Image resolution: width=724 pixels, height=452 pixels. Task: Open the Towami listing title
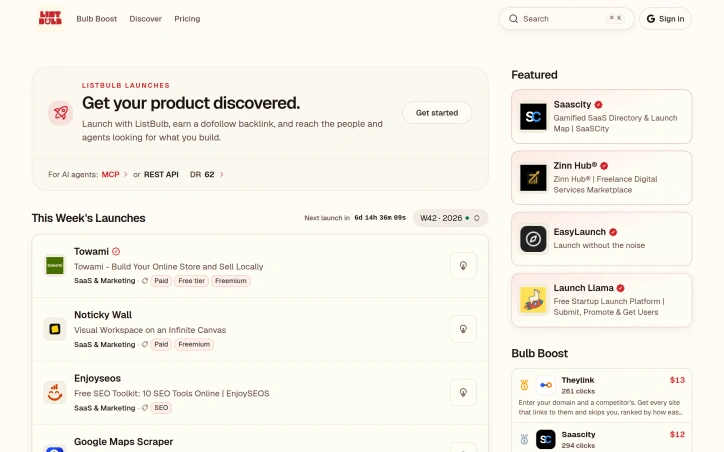click(91, 252)
